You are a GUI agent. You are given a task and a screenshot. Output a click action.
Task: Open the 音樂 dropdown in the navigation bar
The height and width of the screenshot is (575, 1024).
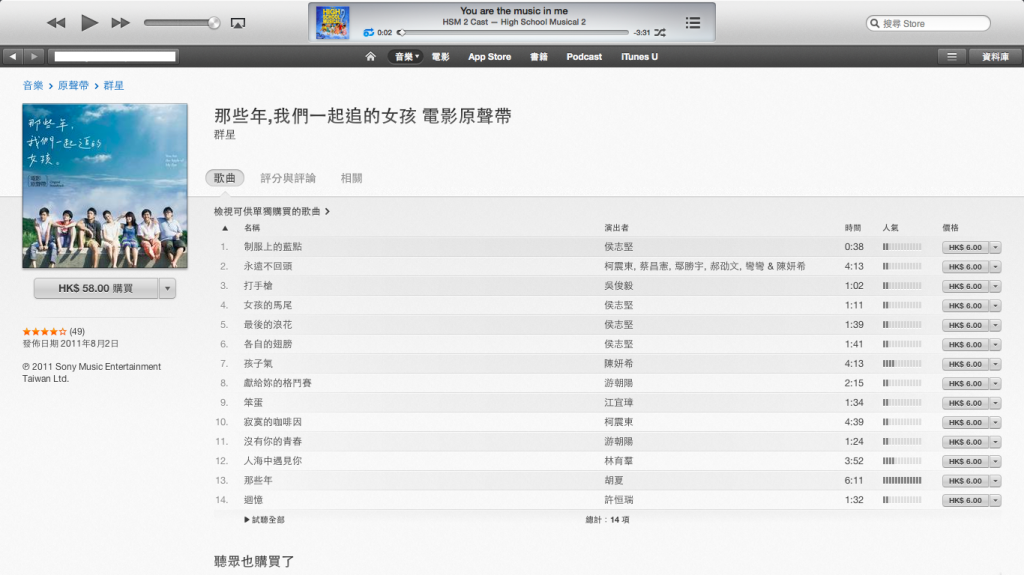[x=406, y=57]
